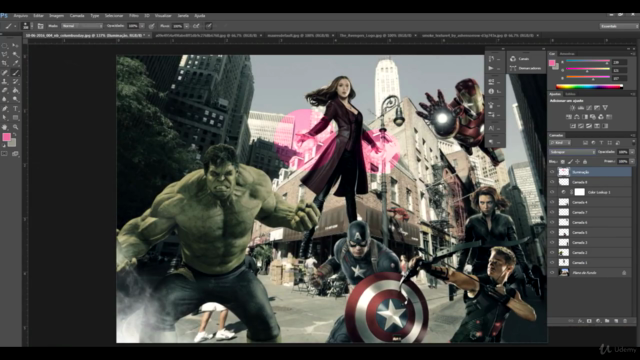Viewport: 640px width, 360px height.
Task: Open the layer blending mode dropdown
Action: (x=572, y=152)
